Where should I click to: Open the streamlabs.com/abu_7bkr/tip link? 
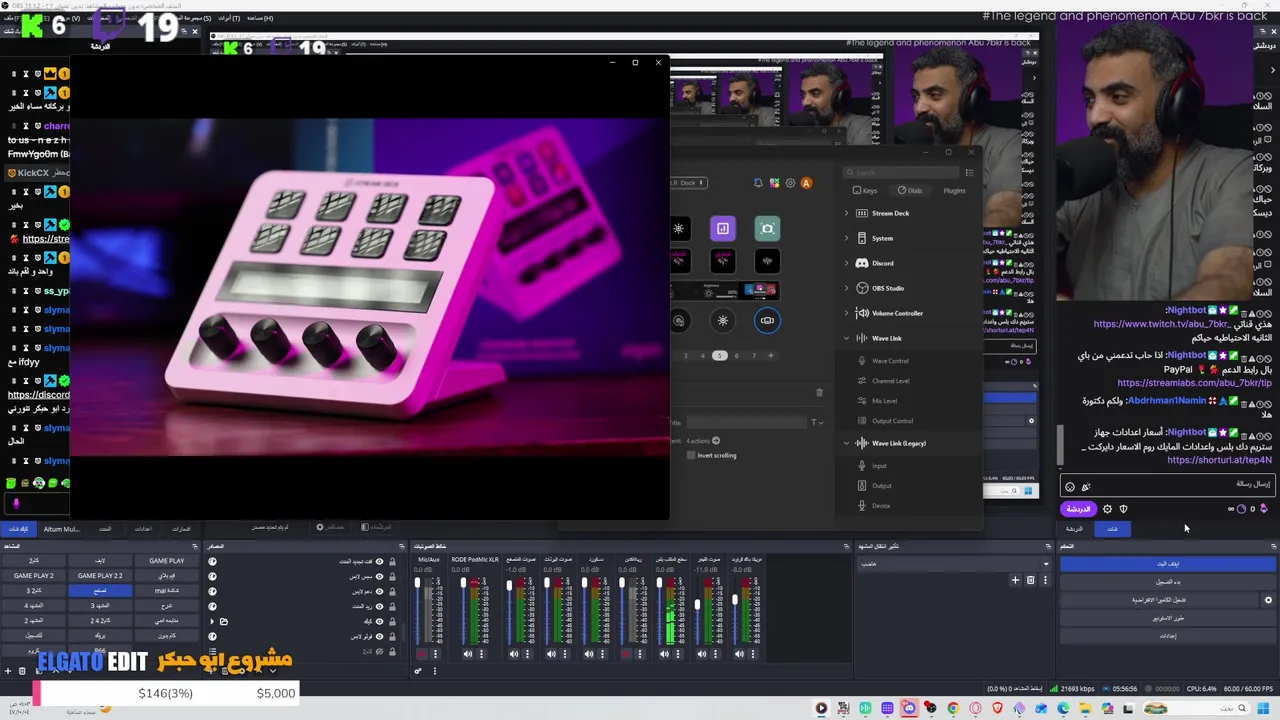(x=1194, y=383)
